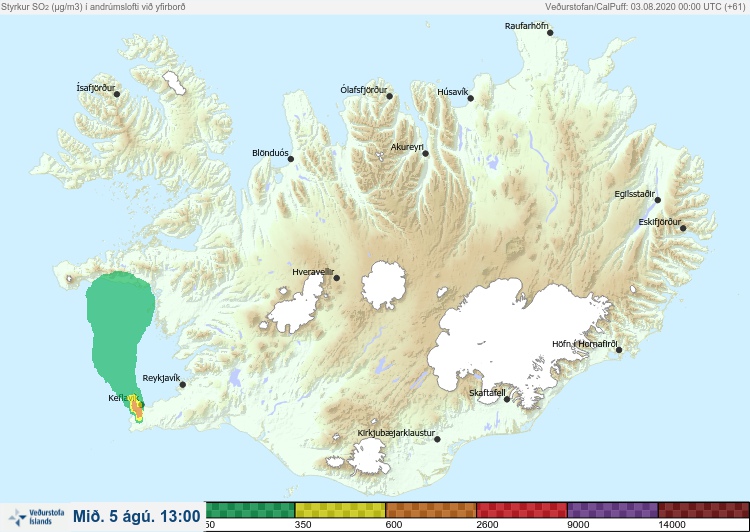Click the yellow 350 legend swatch

pos(340,510)
